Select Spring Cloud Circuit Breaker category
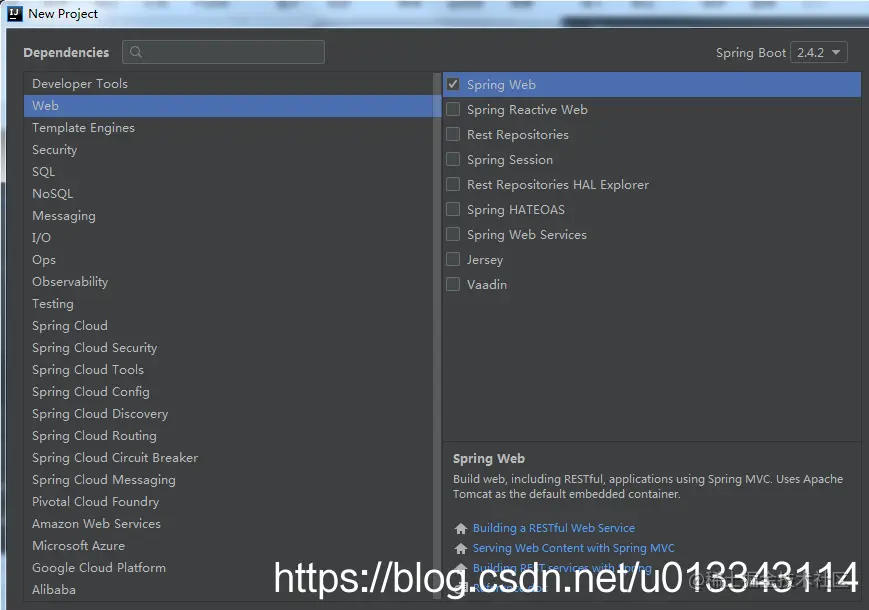Image resolution: width=869 pixels, height=610 pixels. coord(229,458)
